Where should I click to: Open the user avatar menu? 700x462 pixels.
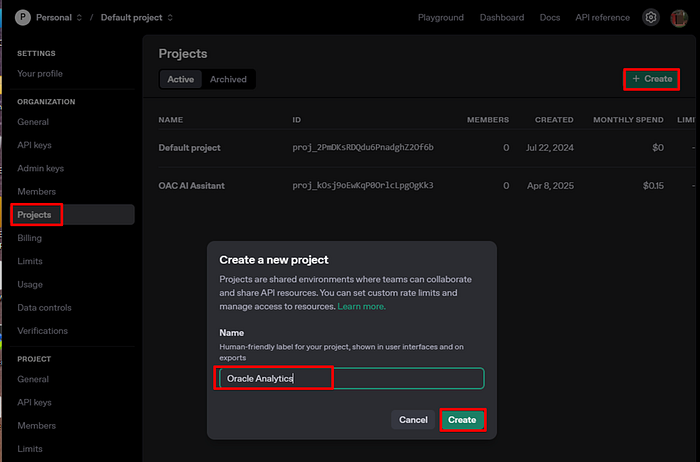tap(679, 18)
